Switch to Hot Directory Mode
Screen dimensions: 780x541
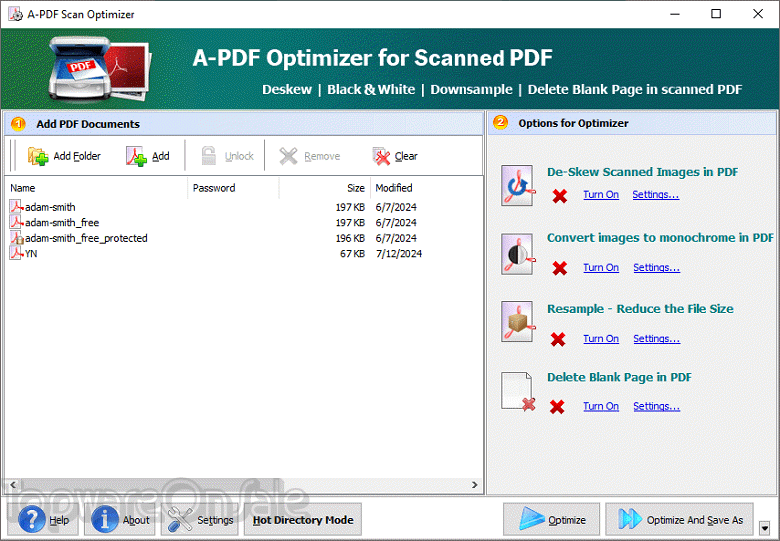[303, 520]
